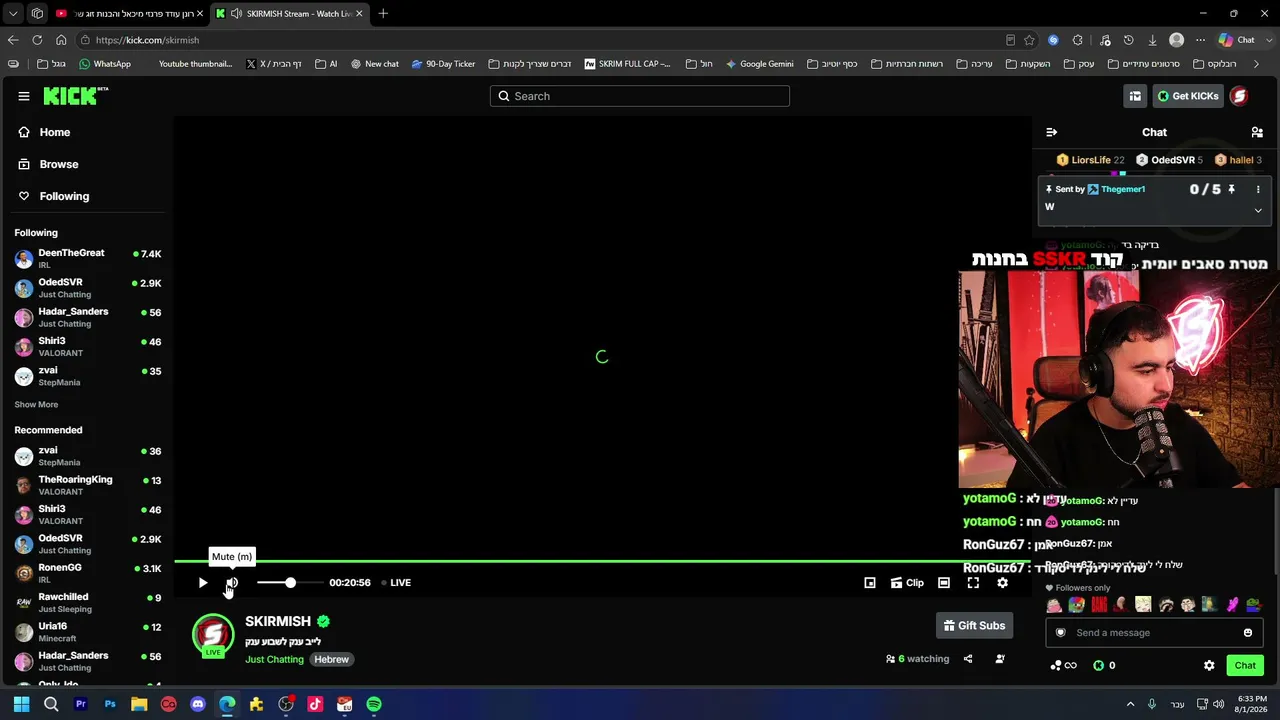Select the Hebrew language tag
The width and height of the screenshot is (1280, 720).
[331, 660]
